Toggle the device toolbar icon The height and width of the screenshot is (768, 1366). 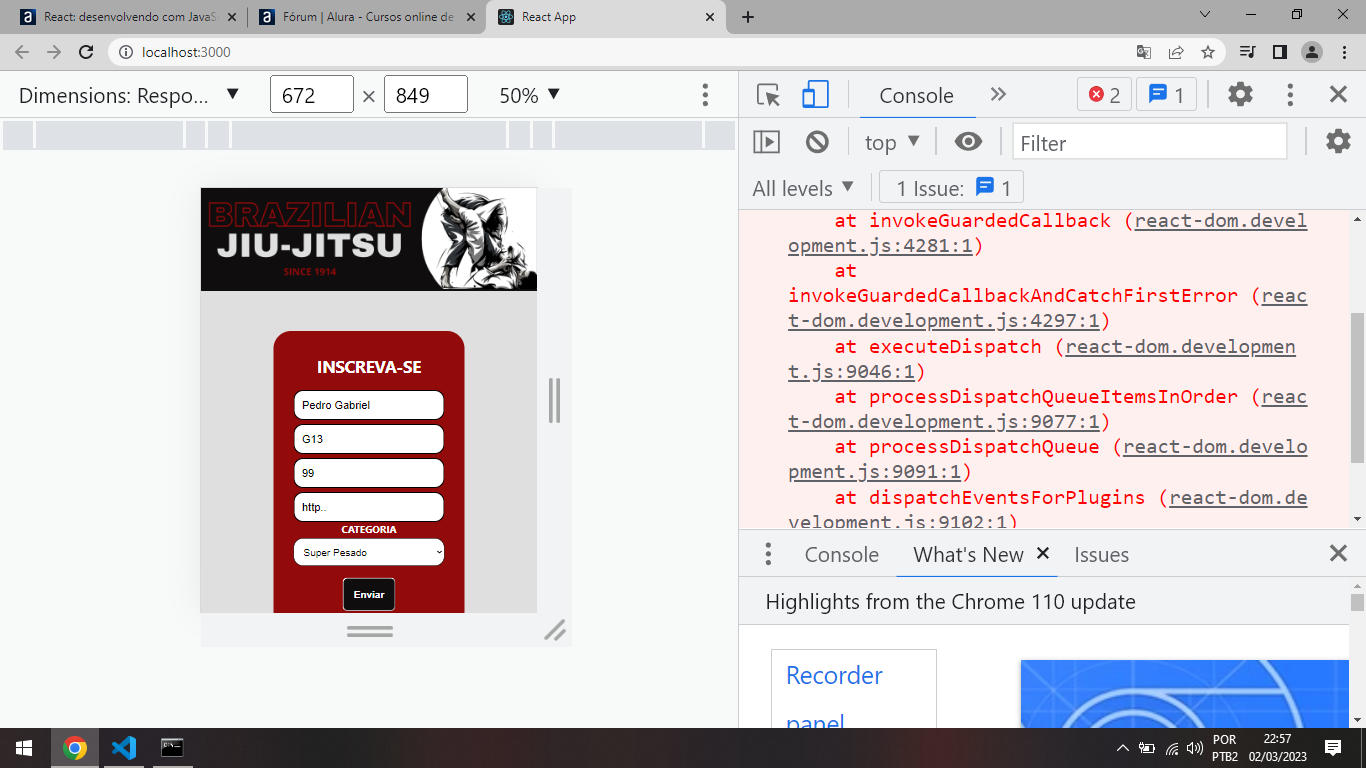point(815,95)
